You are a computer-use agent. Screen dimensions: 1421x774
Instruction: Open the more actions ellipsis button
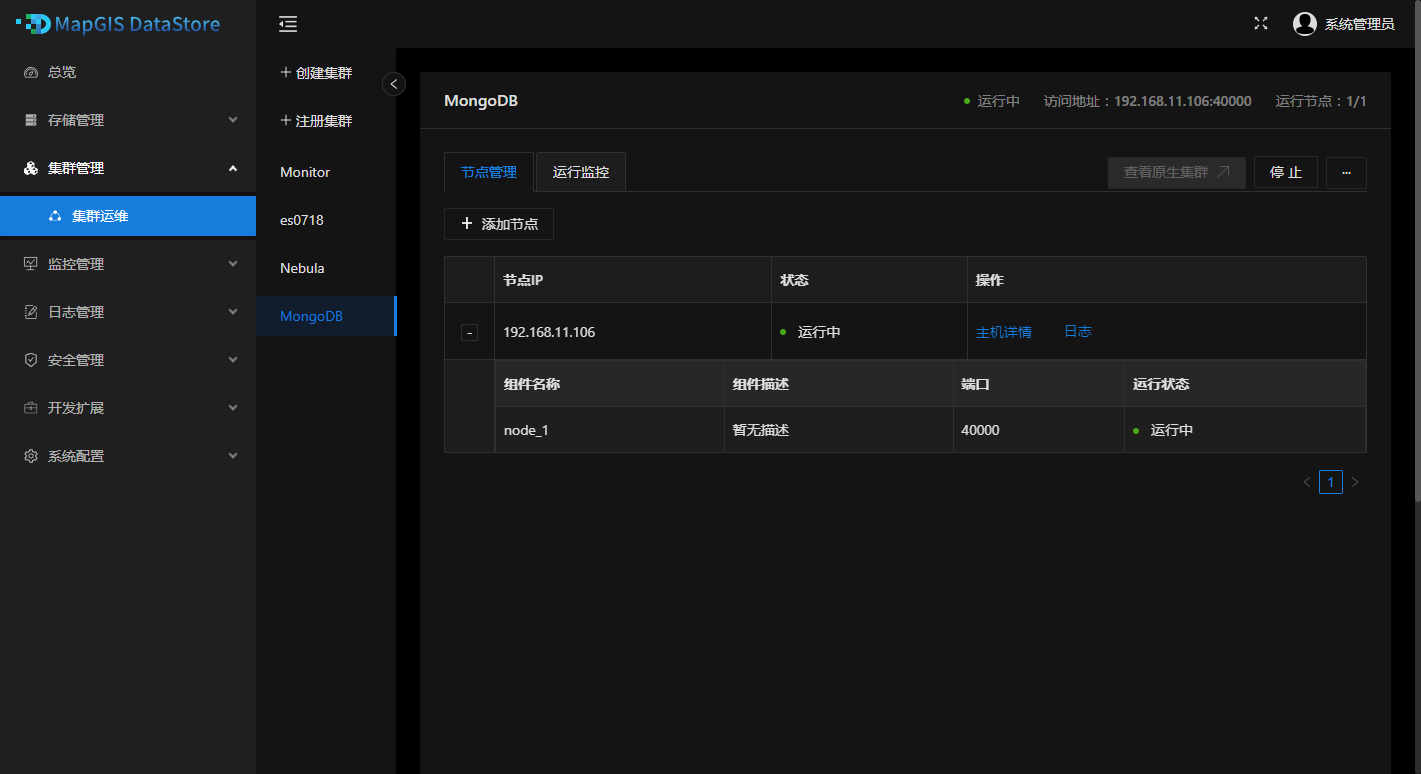[1346, 172]
